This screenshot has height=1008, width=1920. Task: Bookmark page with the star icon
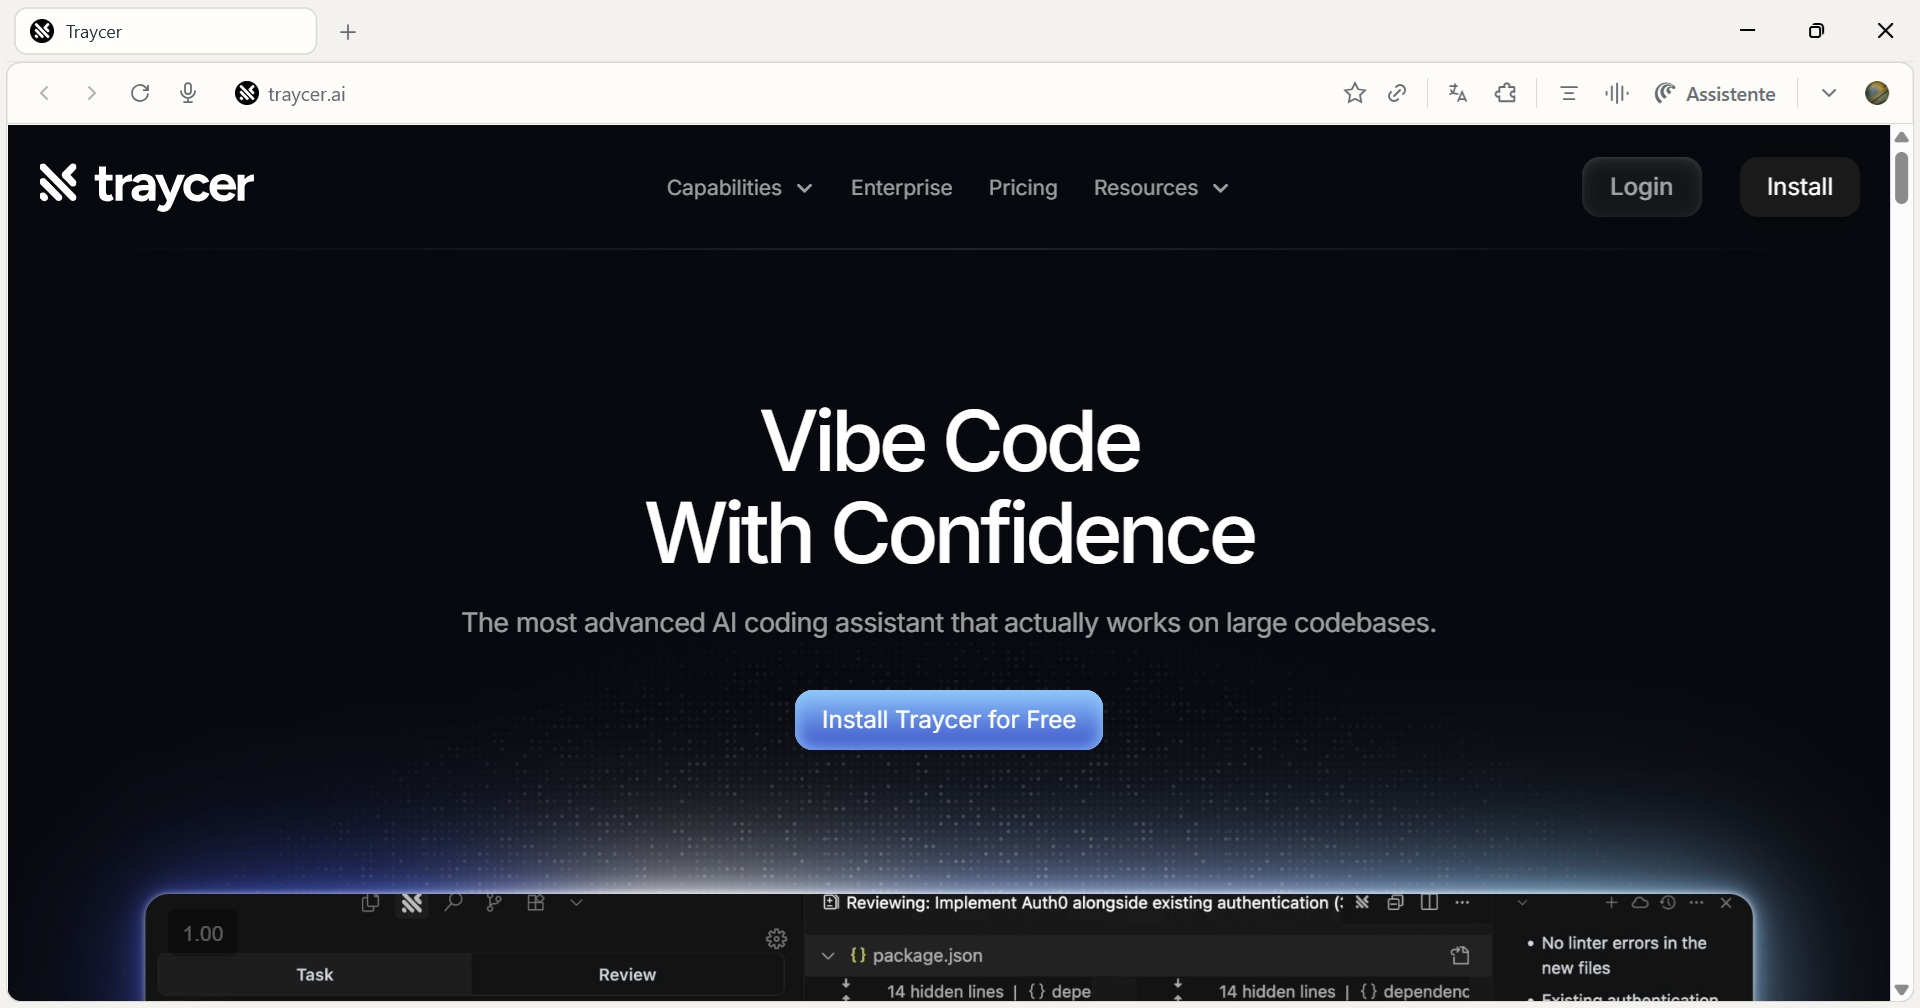[x=1354, y=93]
